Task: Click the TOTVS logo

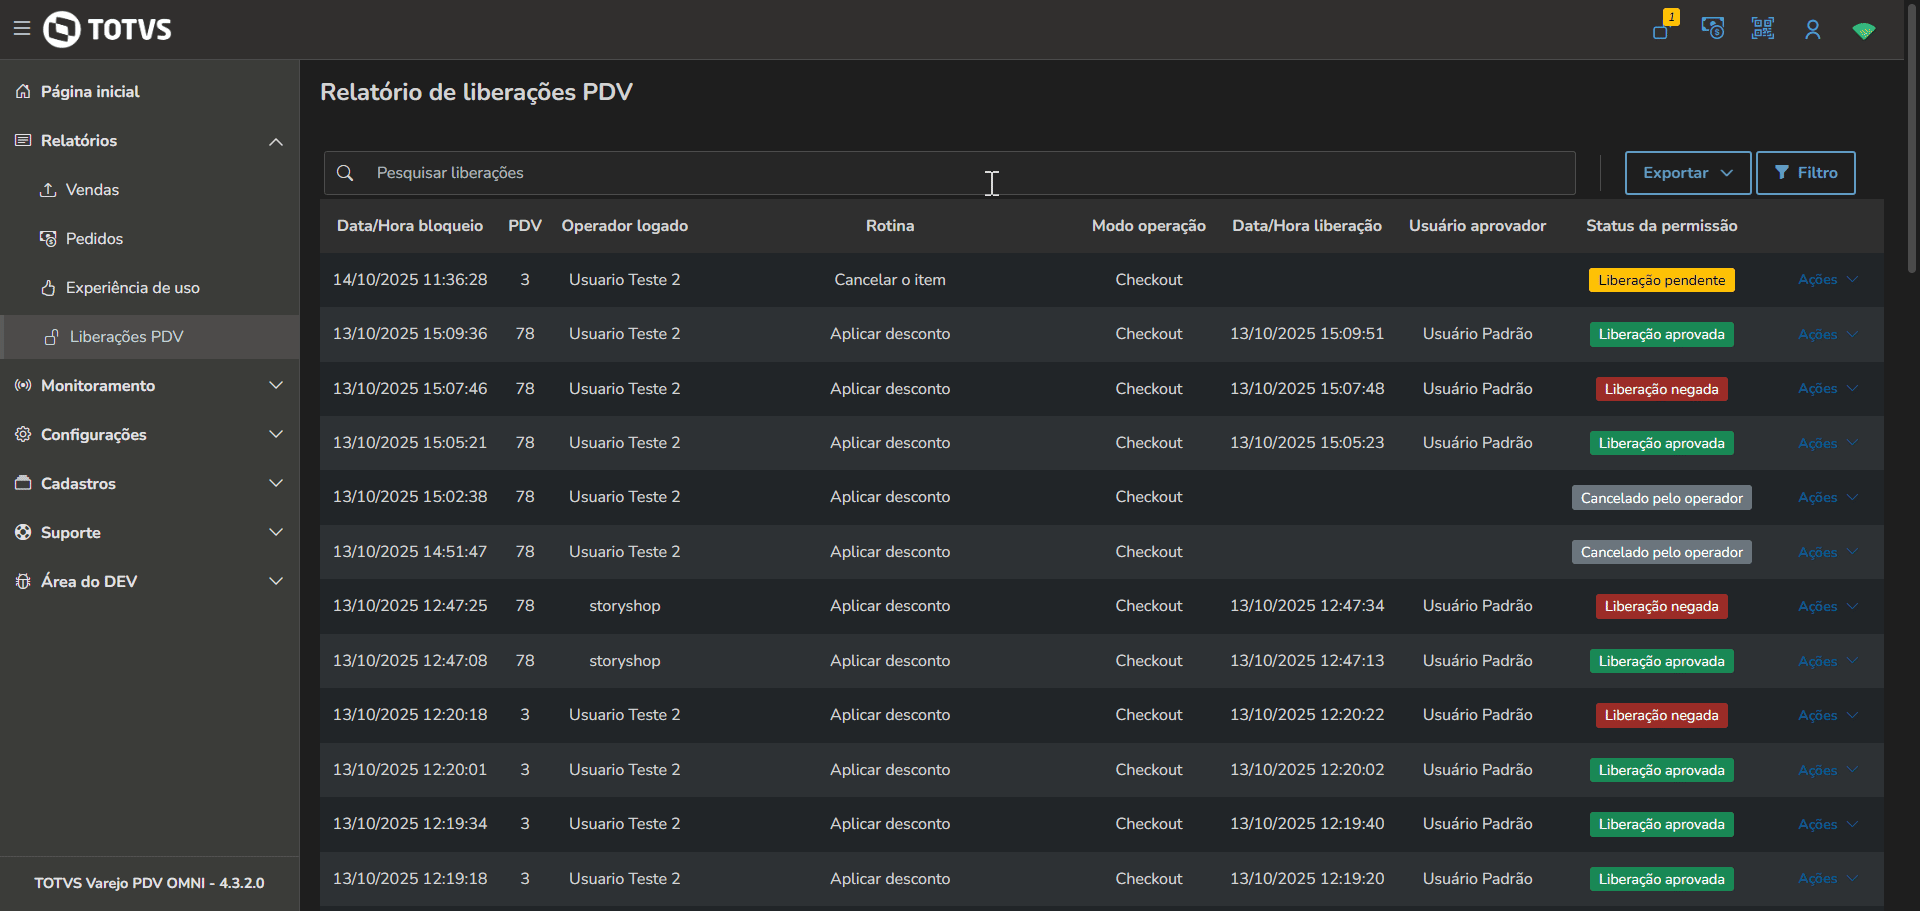Action: point(108,29)
